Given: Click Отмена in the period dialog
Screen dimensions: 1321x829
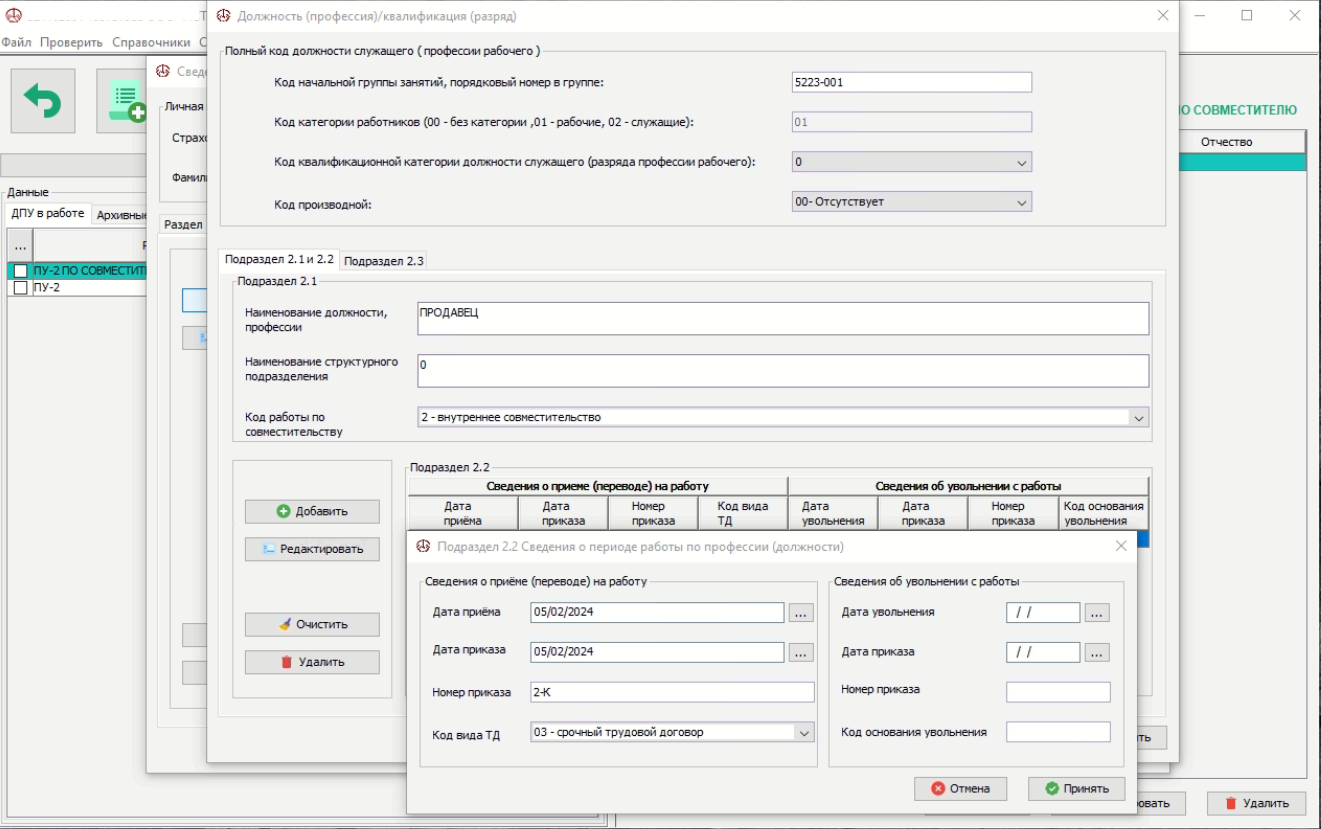Looking at the screenshot, I should click(x=960, y=788).
